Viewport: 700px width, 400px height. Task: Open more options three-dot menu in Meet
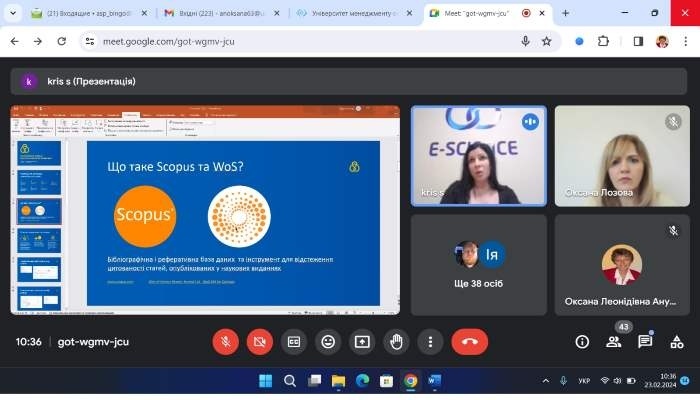(x=430, y=341)
